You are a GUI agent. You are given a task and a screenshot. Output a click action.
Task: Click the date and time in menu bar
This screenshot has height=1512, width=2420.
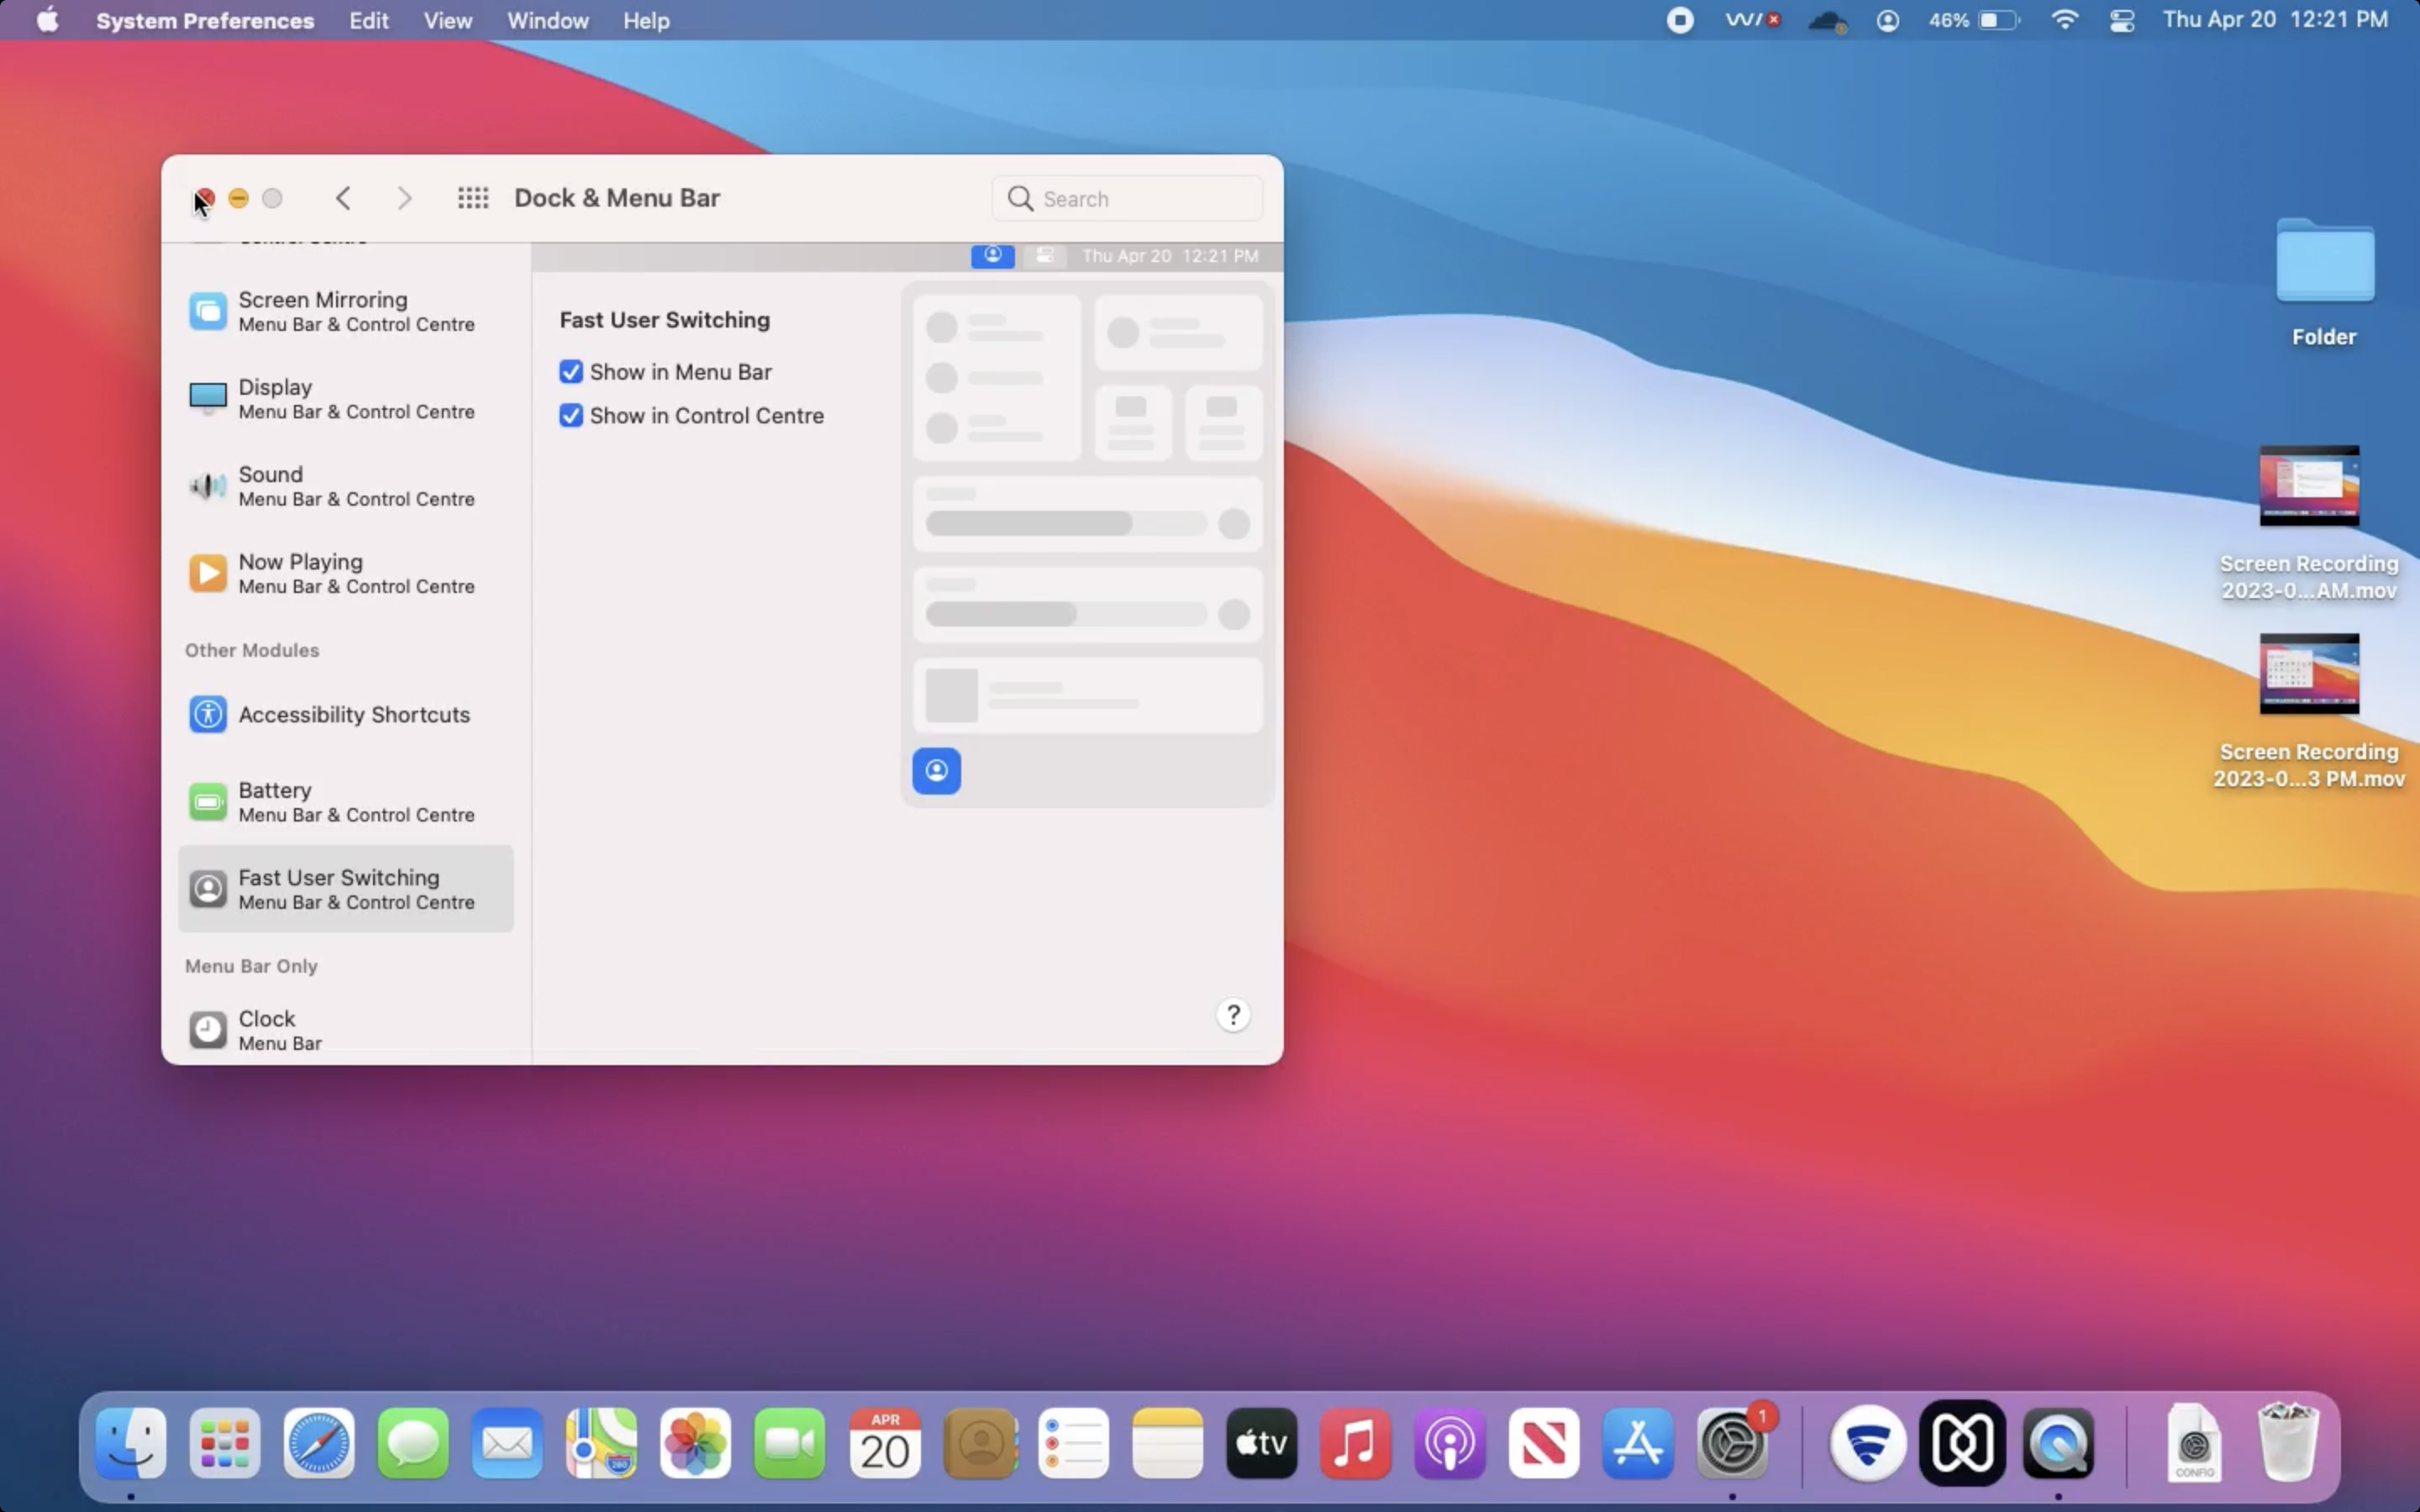[2275, 20]
